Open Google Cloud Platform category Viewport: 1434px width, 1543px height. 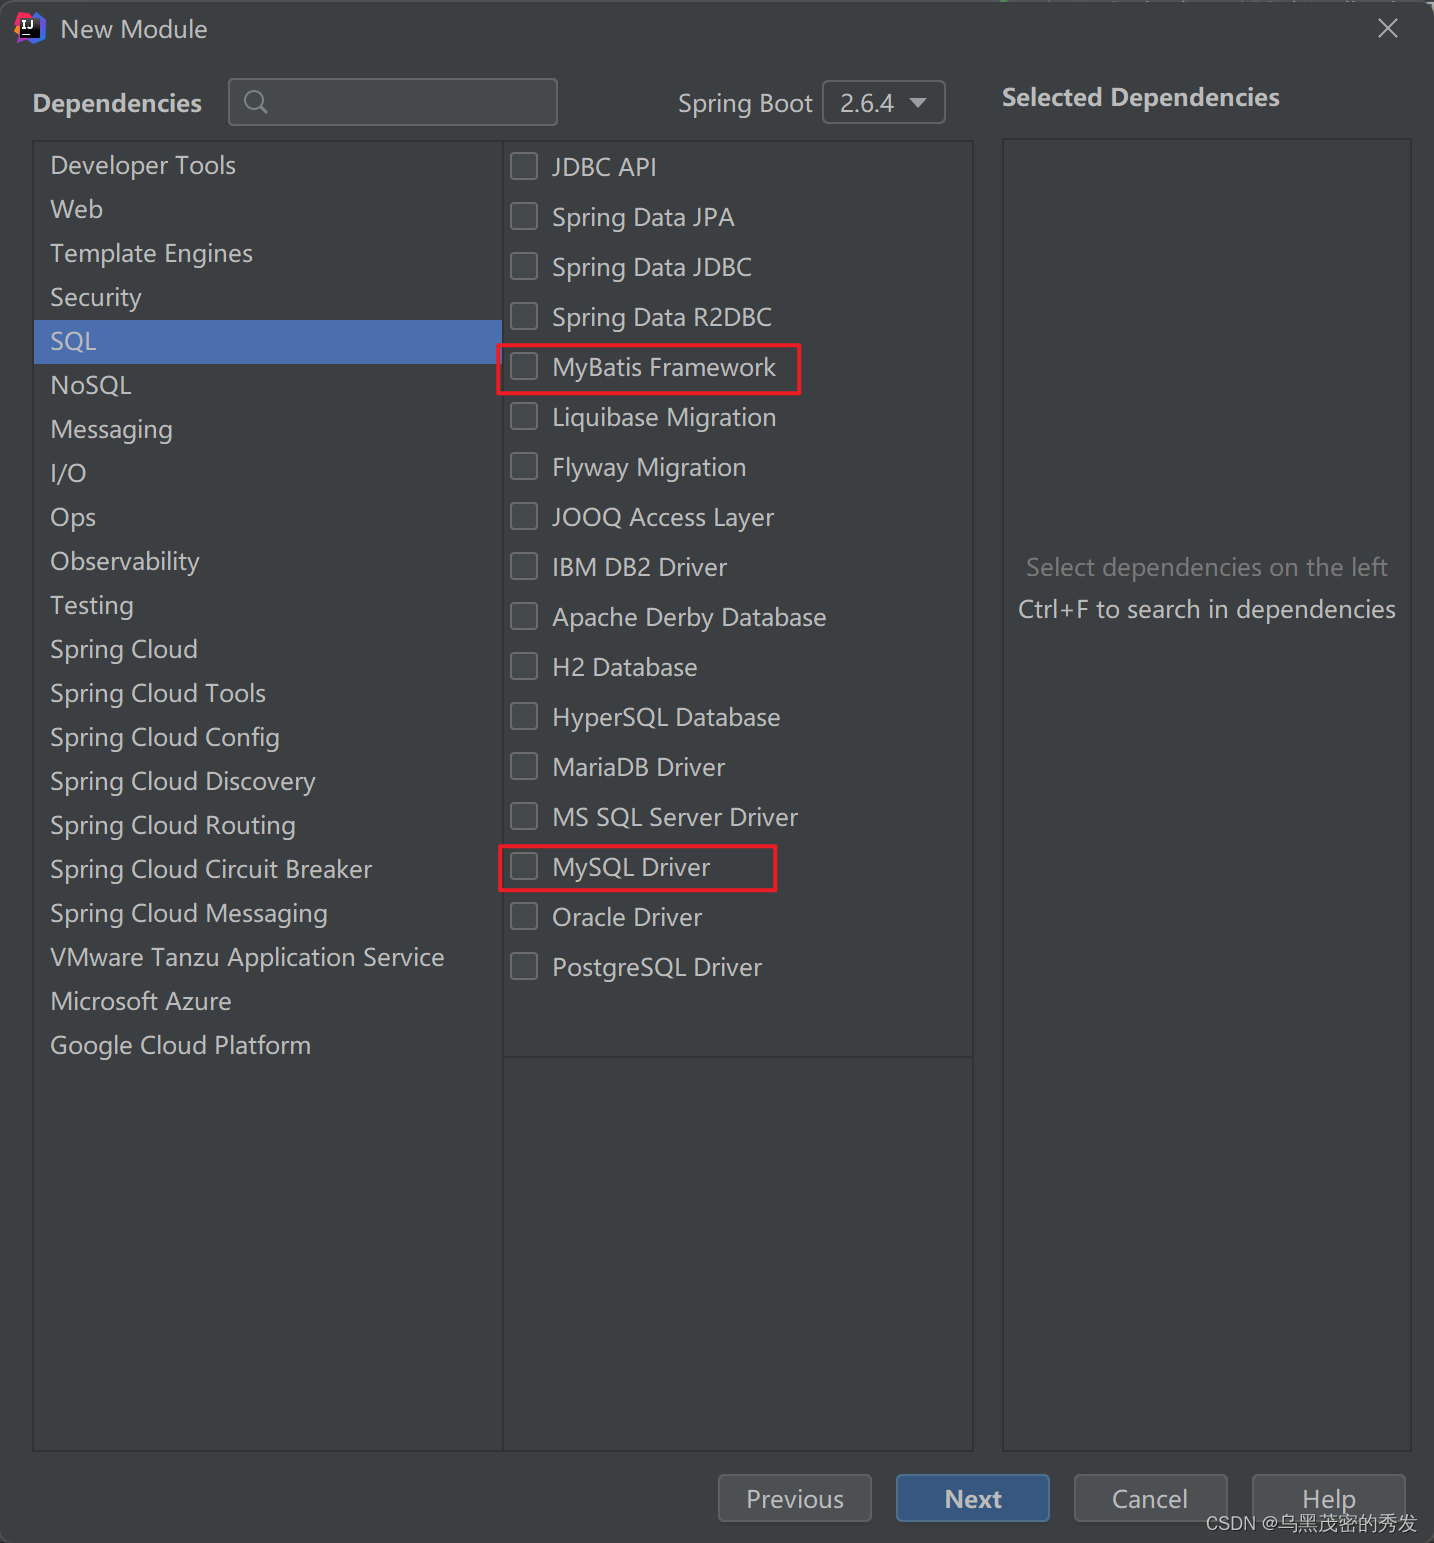pos(268,1046)
